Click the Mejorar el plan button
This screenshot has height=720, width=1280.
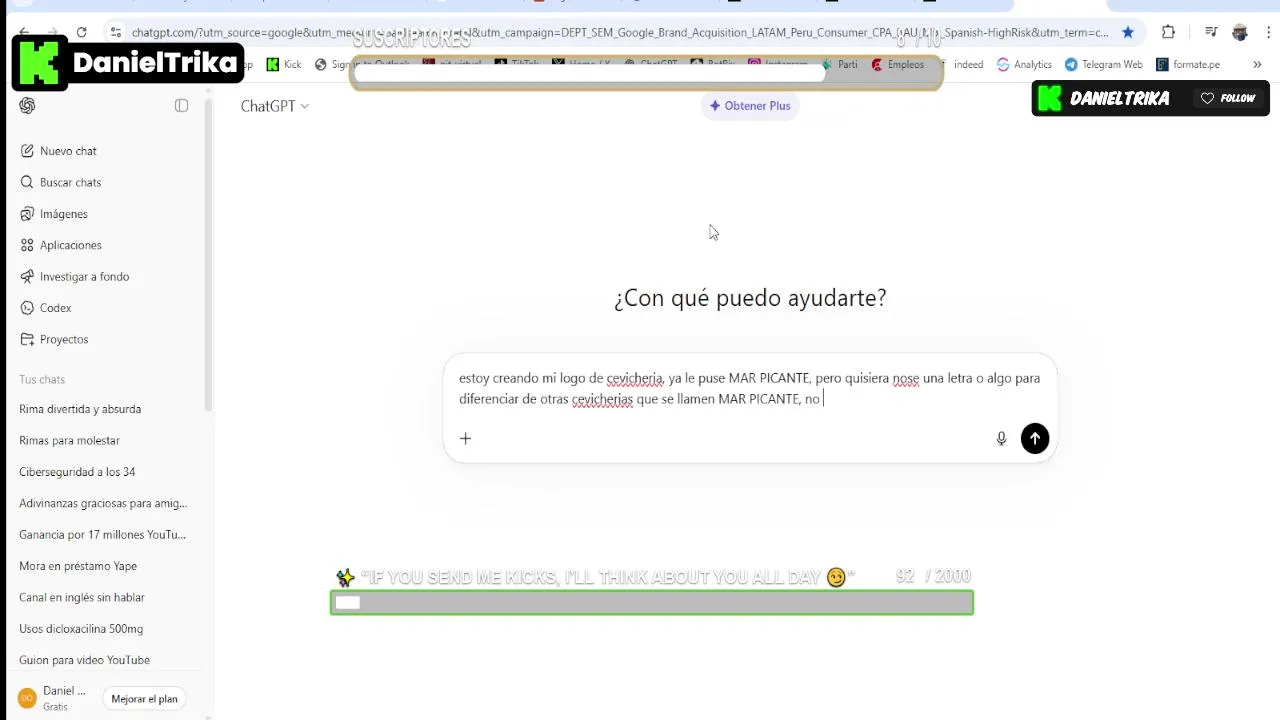pyautogui.click(x=144, y=699)
